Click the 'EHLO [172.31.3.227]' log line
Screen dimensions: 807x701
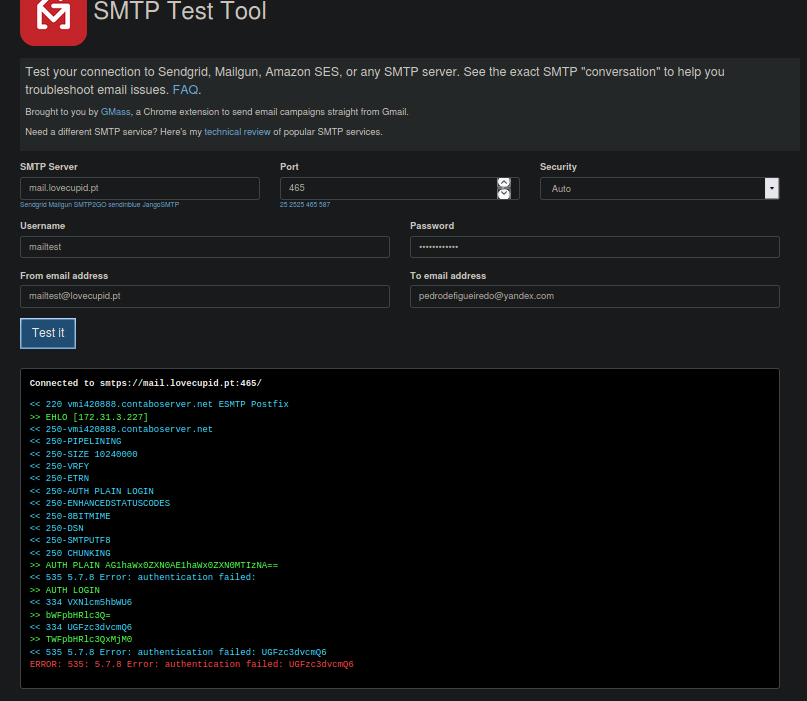(89, 417)
